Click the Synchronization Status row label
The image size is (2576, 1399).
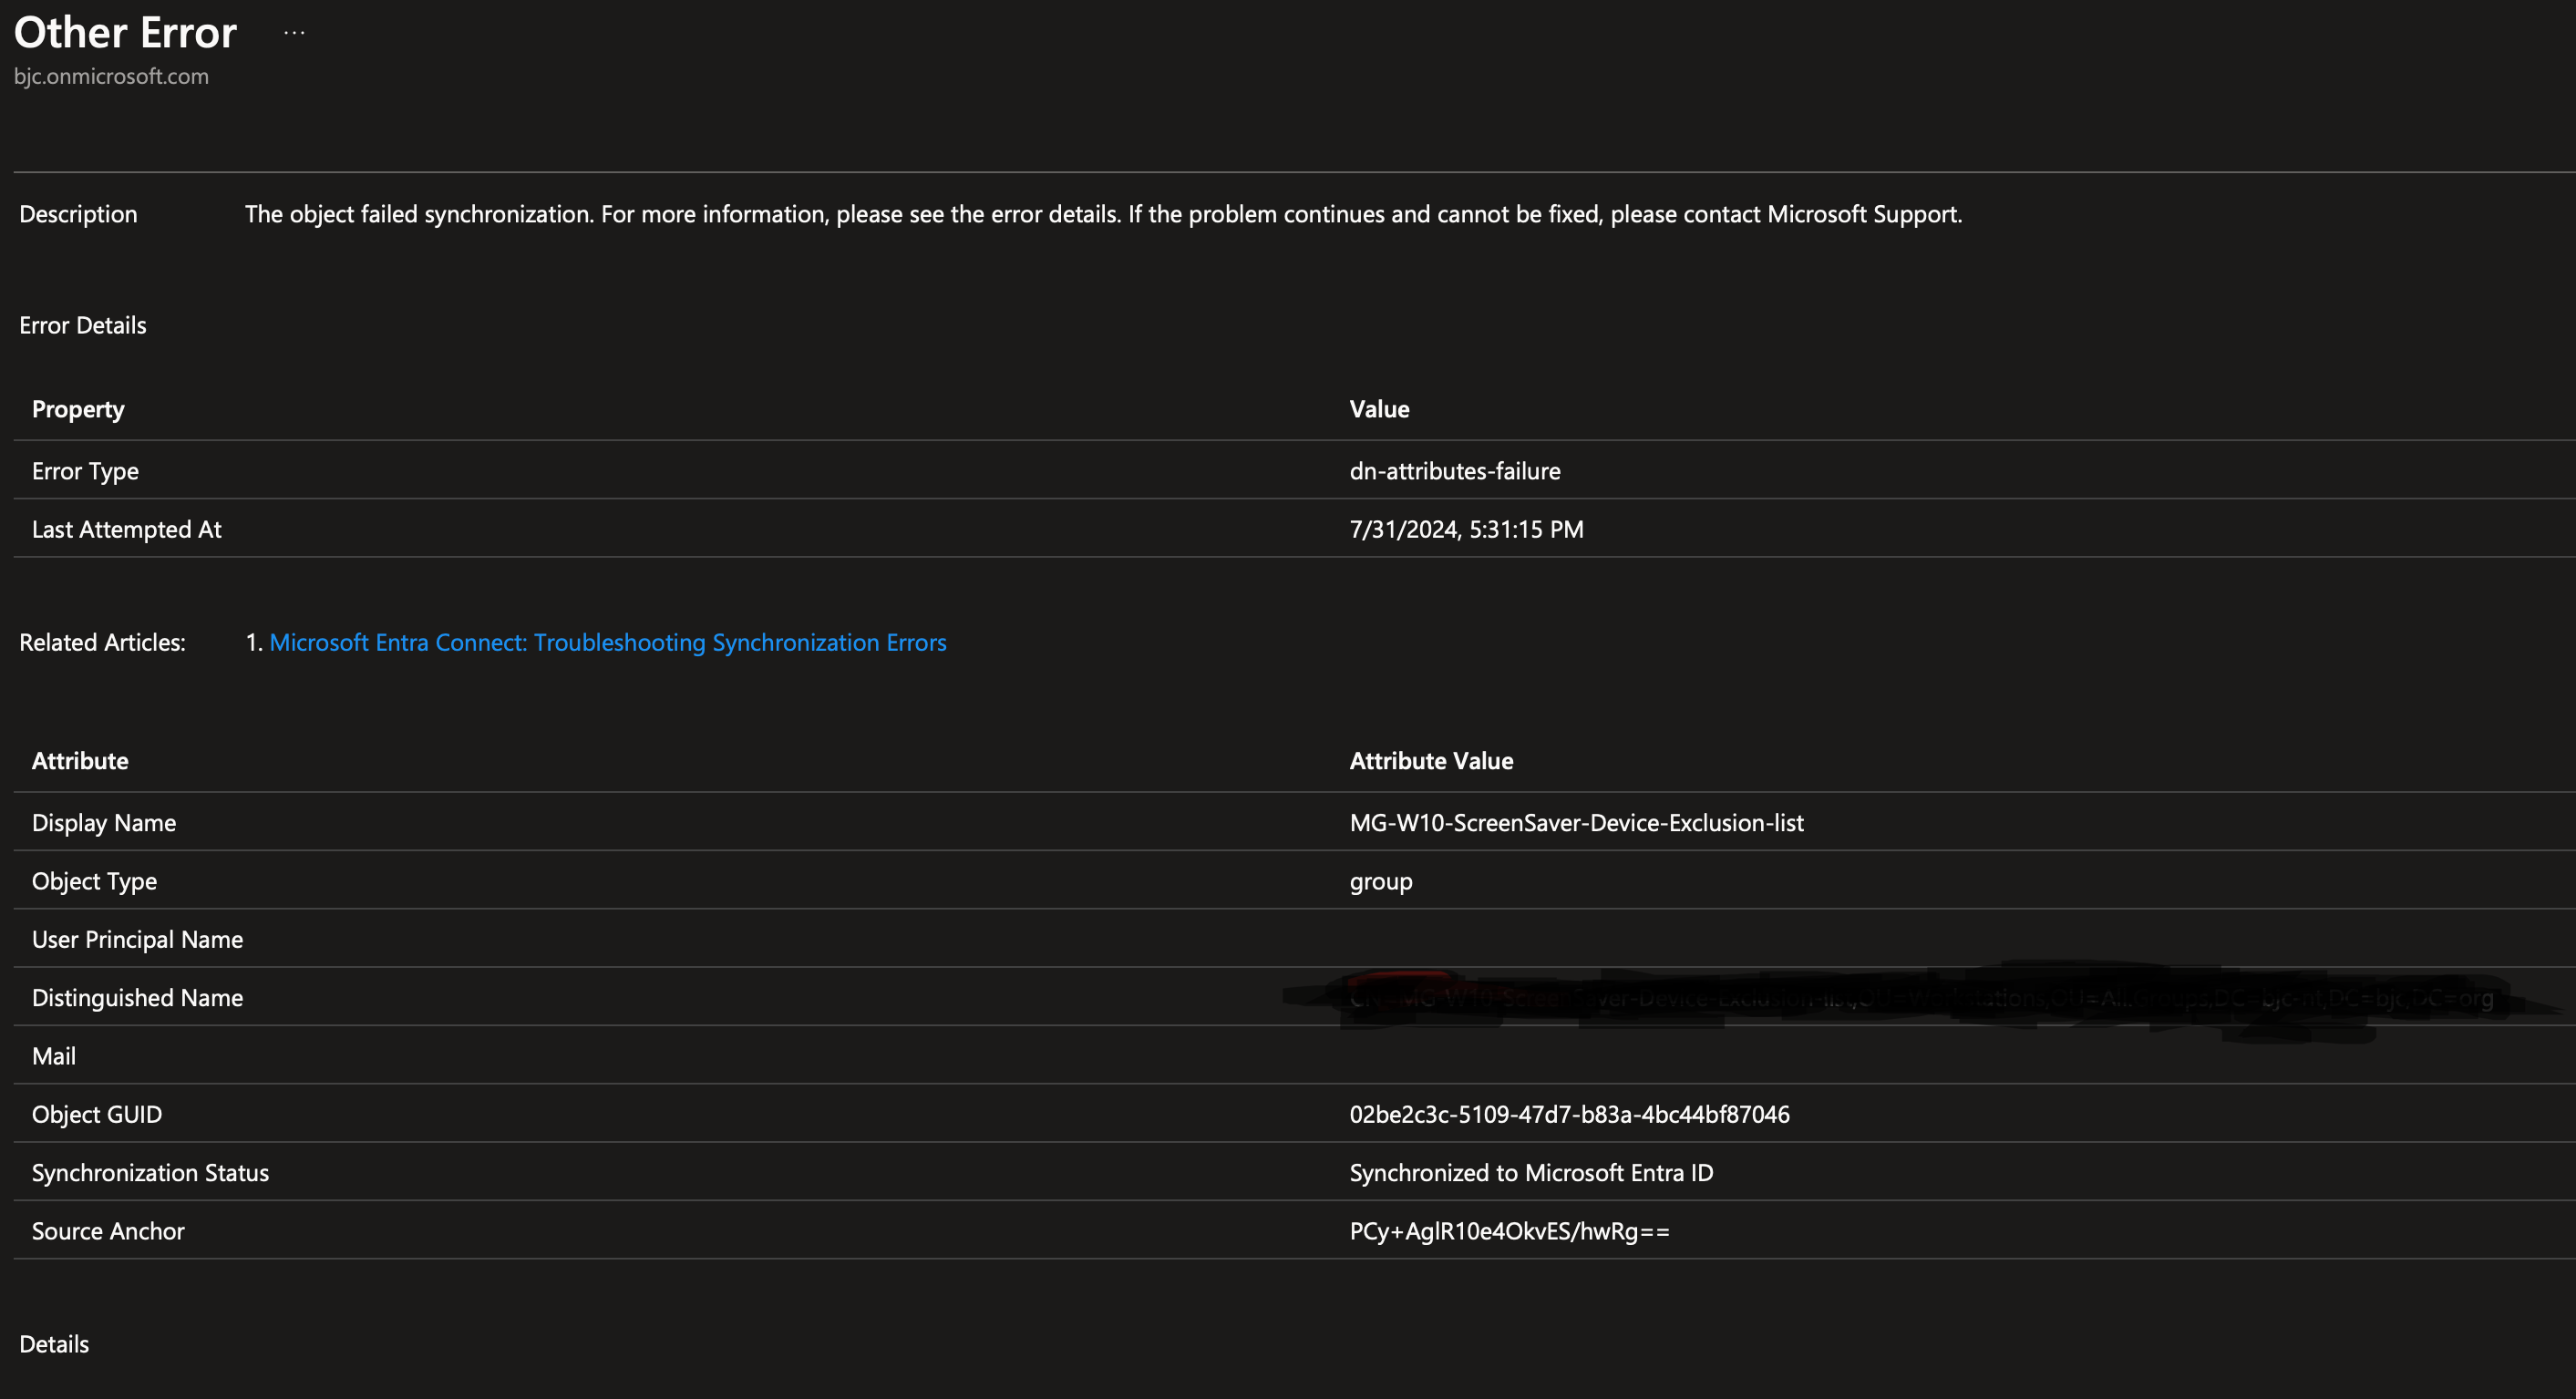pyautogui.click(x=150, y=1172)
